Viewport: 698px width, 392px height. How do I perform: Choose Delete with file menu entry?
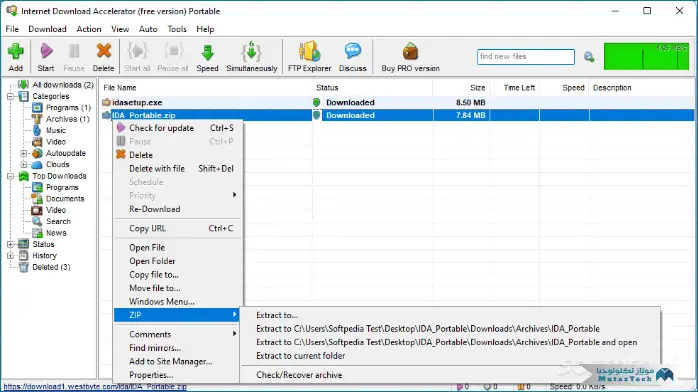pyautogui.click(x=177, y=168)
